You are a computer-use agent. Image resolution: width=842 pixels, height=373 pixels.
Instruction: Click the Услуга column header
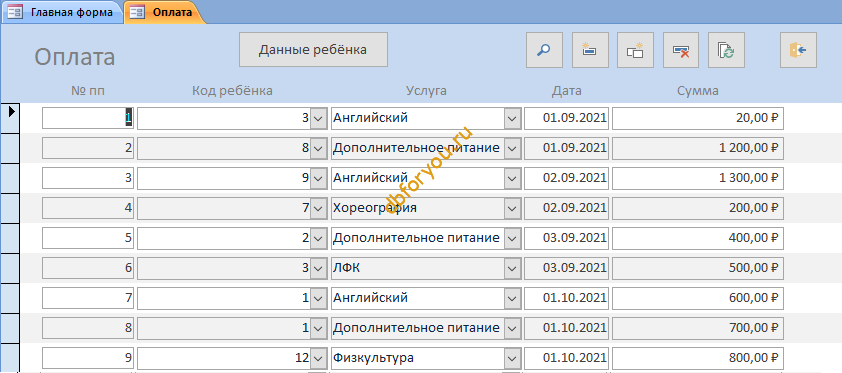426,91
